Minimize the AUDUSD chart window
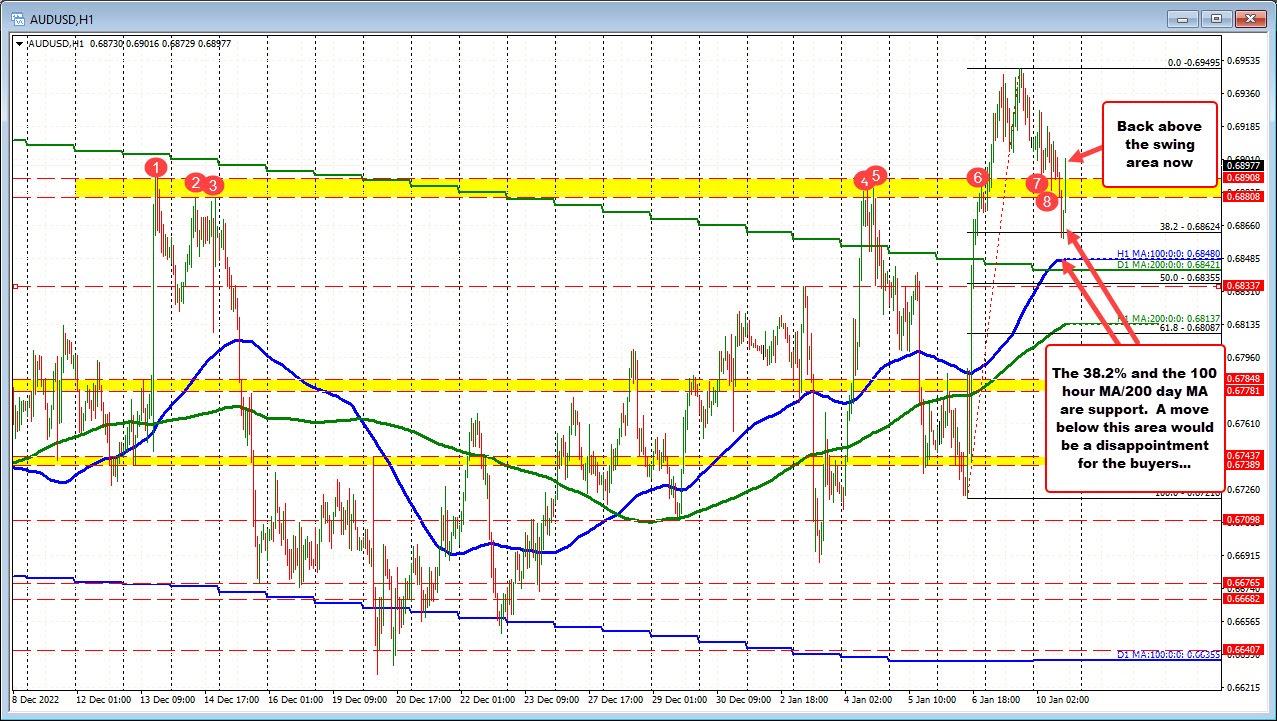The image size is (1277, 721). coord(1187,17)
